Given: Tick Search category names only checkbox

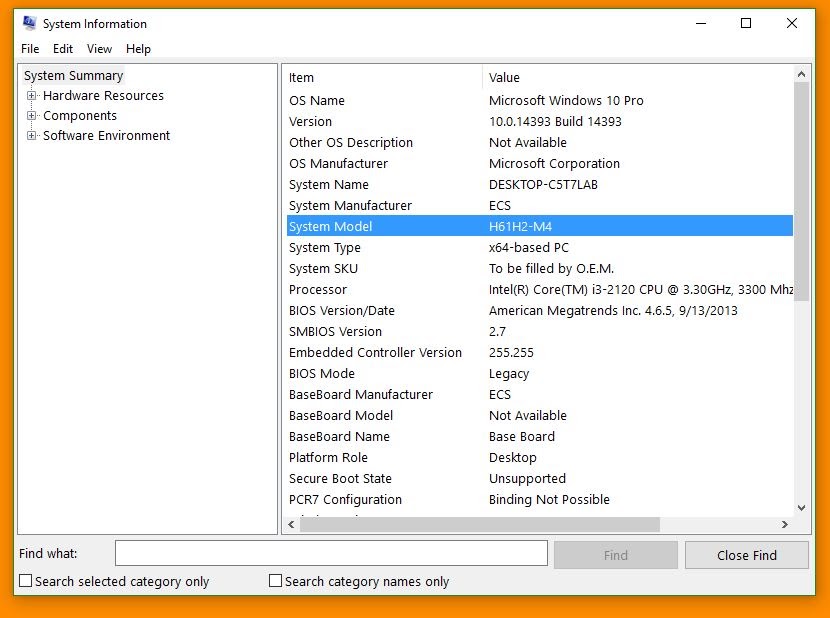Looking at the screenshot, I should point(275,581).
